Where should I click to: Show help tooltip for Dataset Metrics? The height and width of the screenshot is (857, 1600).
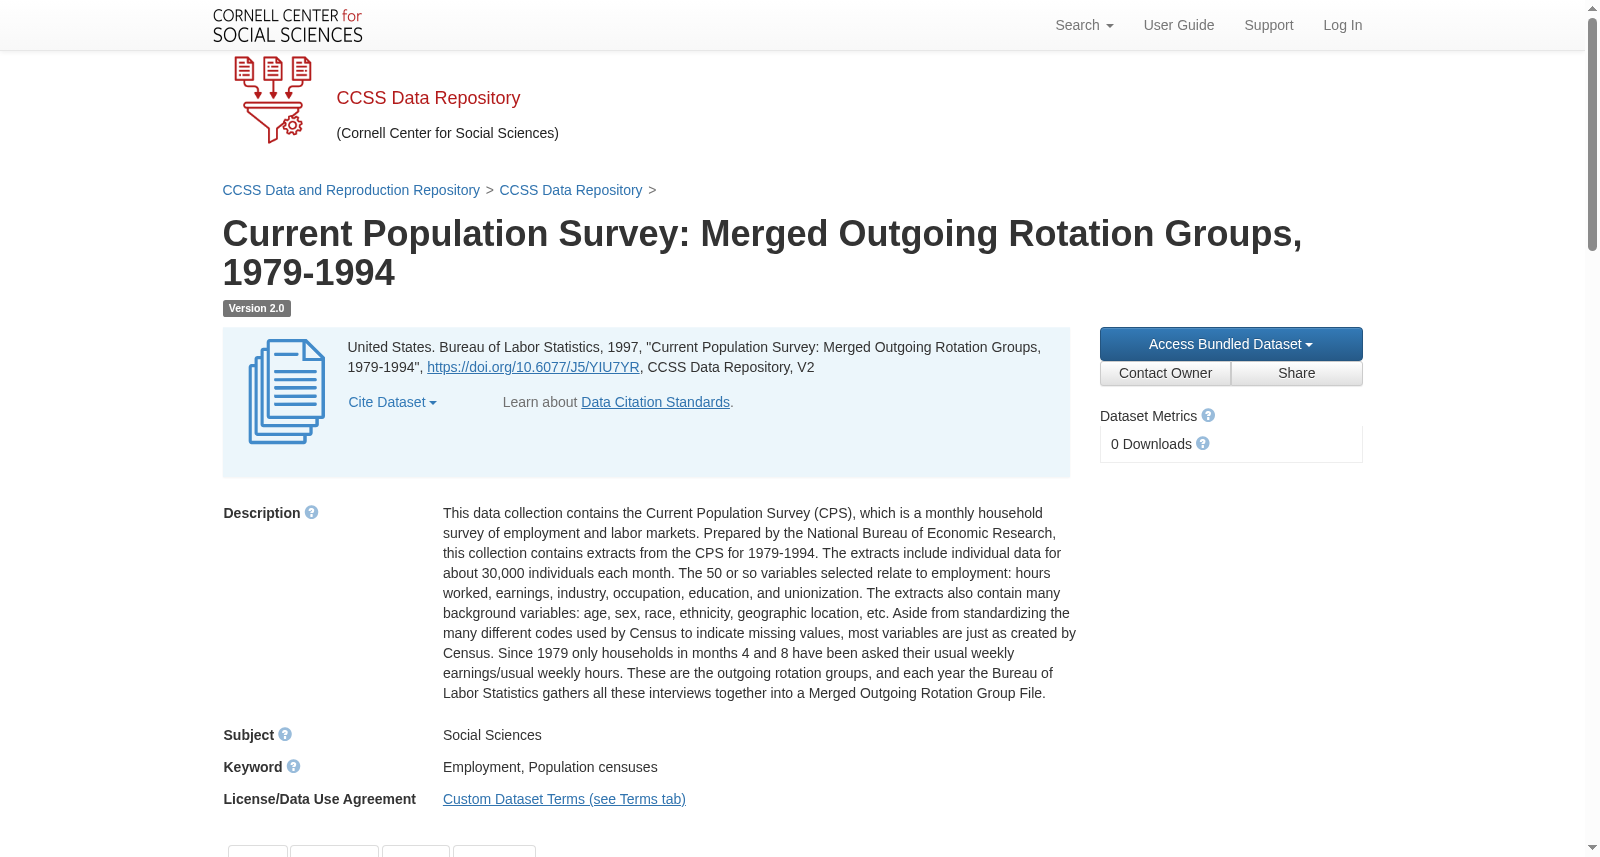(x=1208, y=415)
